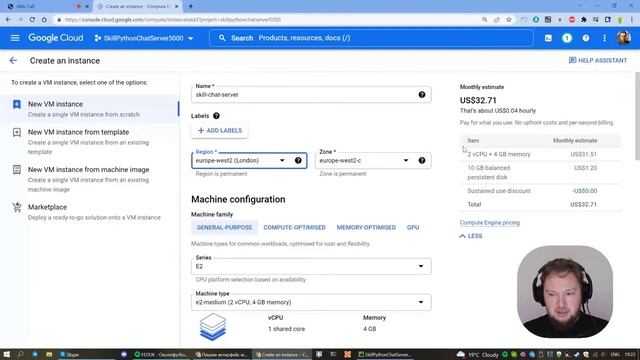Close the Create an instance tab
The image size is (640, 360).
pos(176,7)
